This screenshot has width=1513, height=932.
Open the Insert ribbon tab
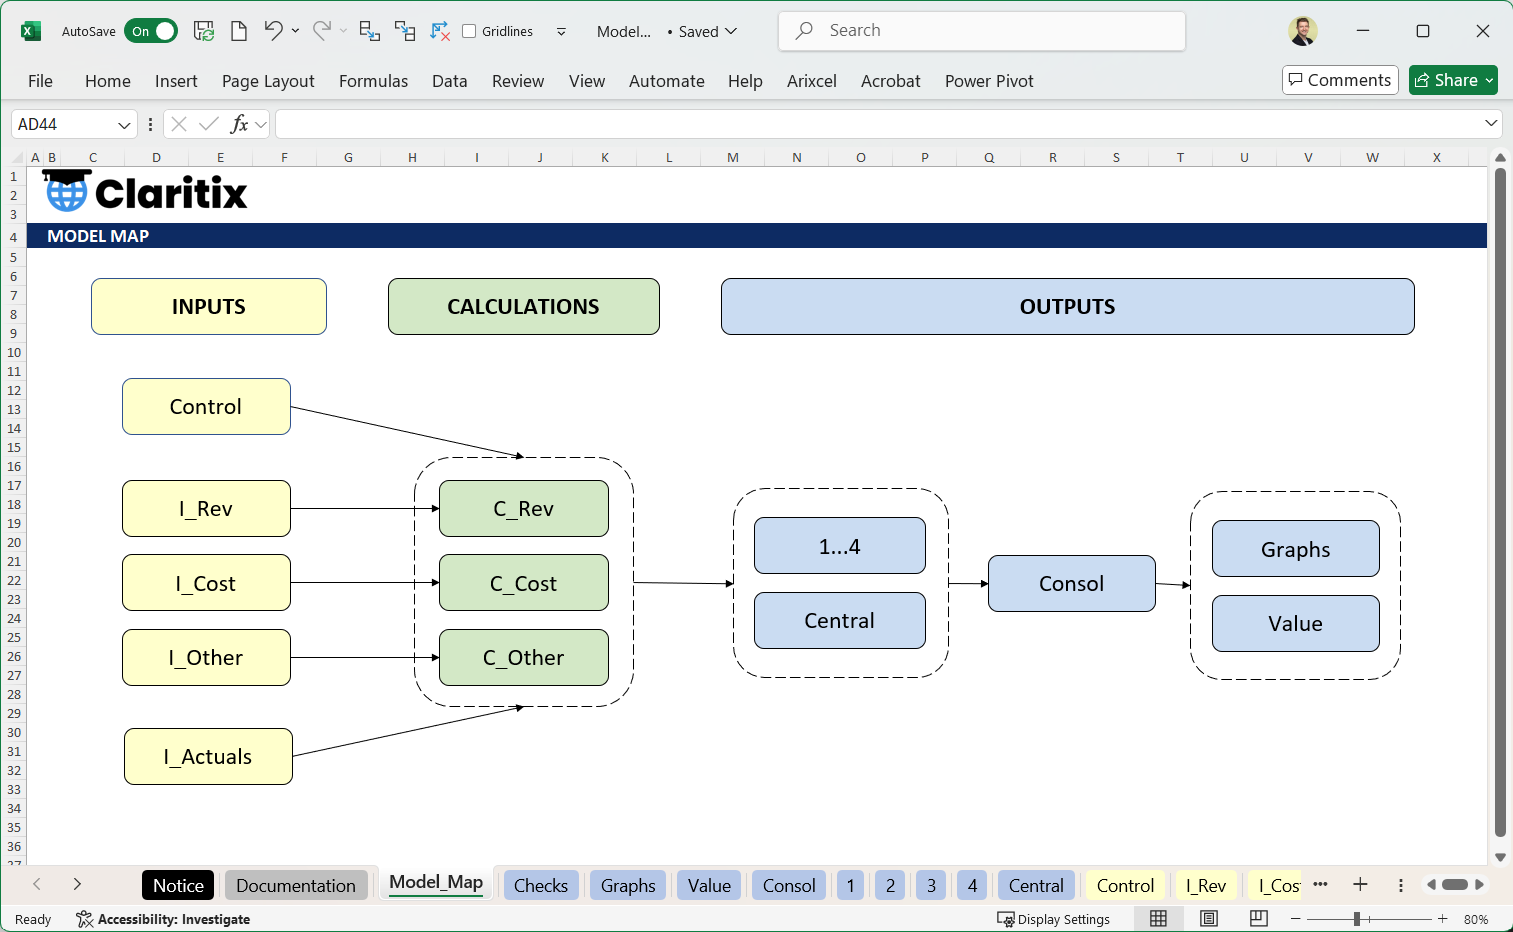click(x=176, y=81)
